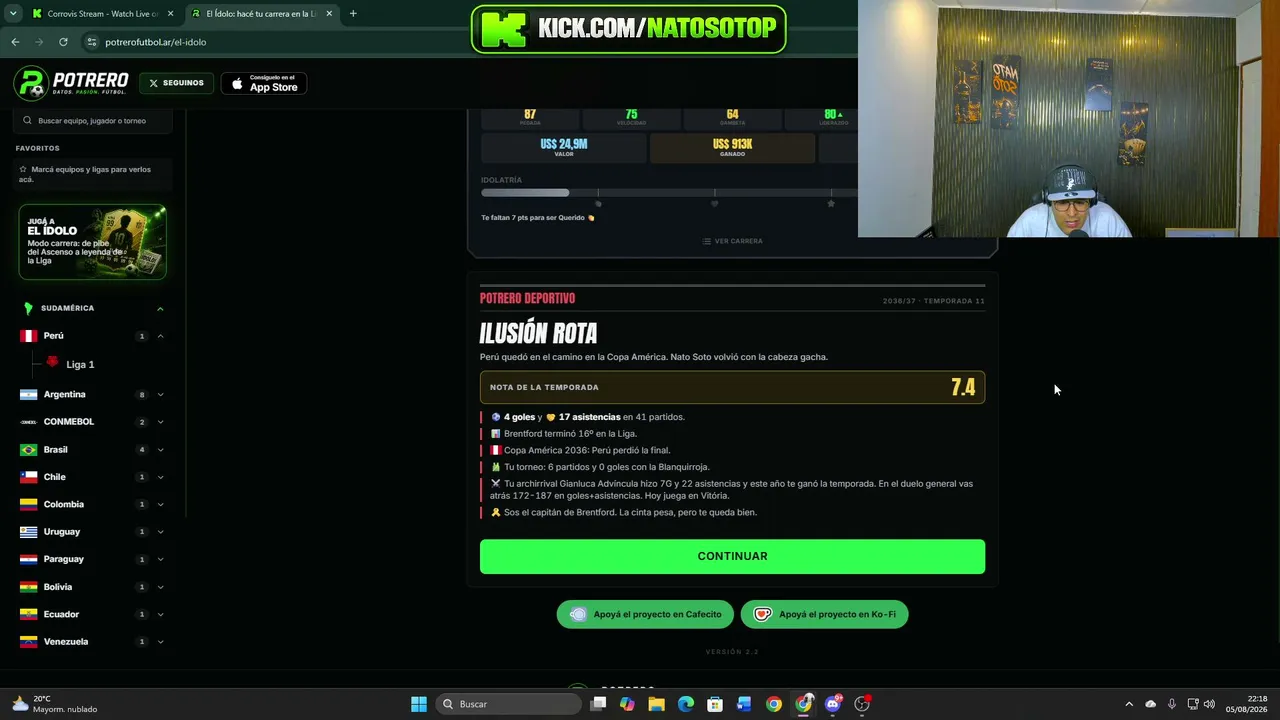Click the Continuar button
Viewport: 1280px width, 720px height.
[732, 557]
